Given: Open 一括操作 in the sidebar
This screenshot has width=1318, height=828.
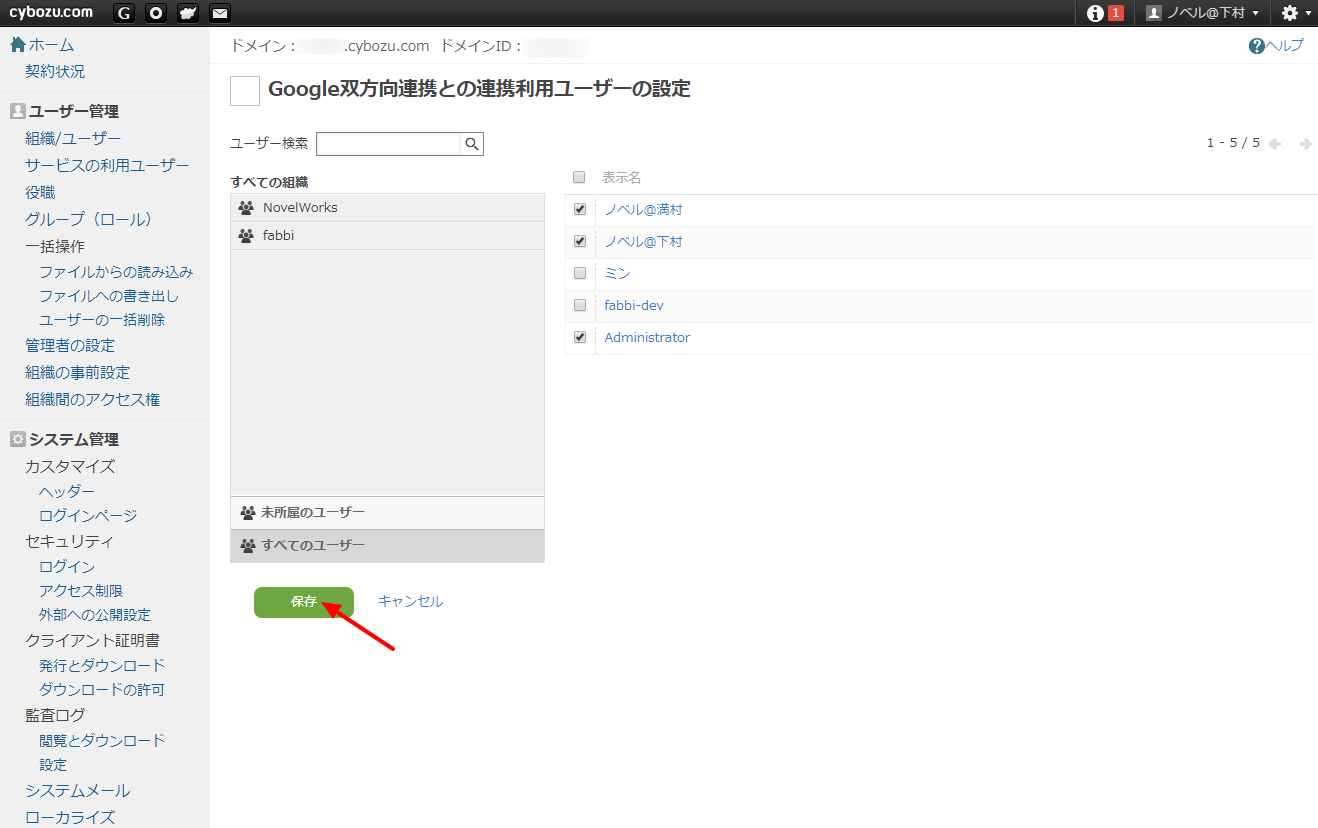Looking at the screenshot, I should 55,246.
